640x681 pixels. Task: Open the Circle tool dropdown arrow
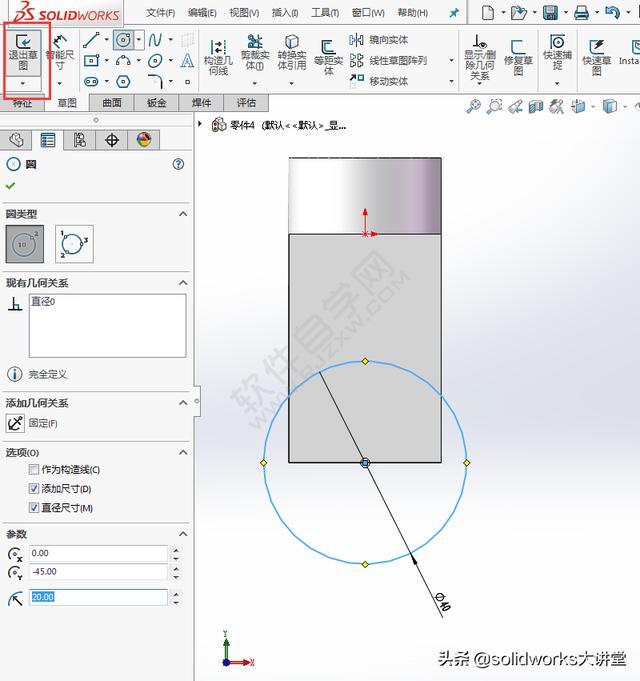pyautogui.click(x=139, y=40)
